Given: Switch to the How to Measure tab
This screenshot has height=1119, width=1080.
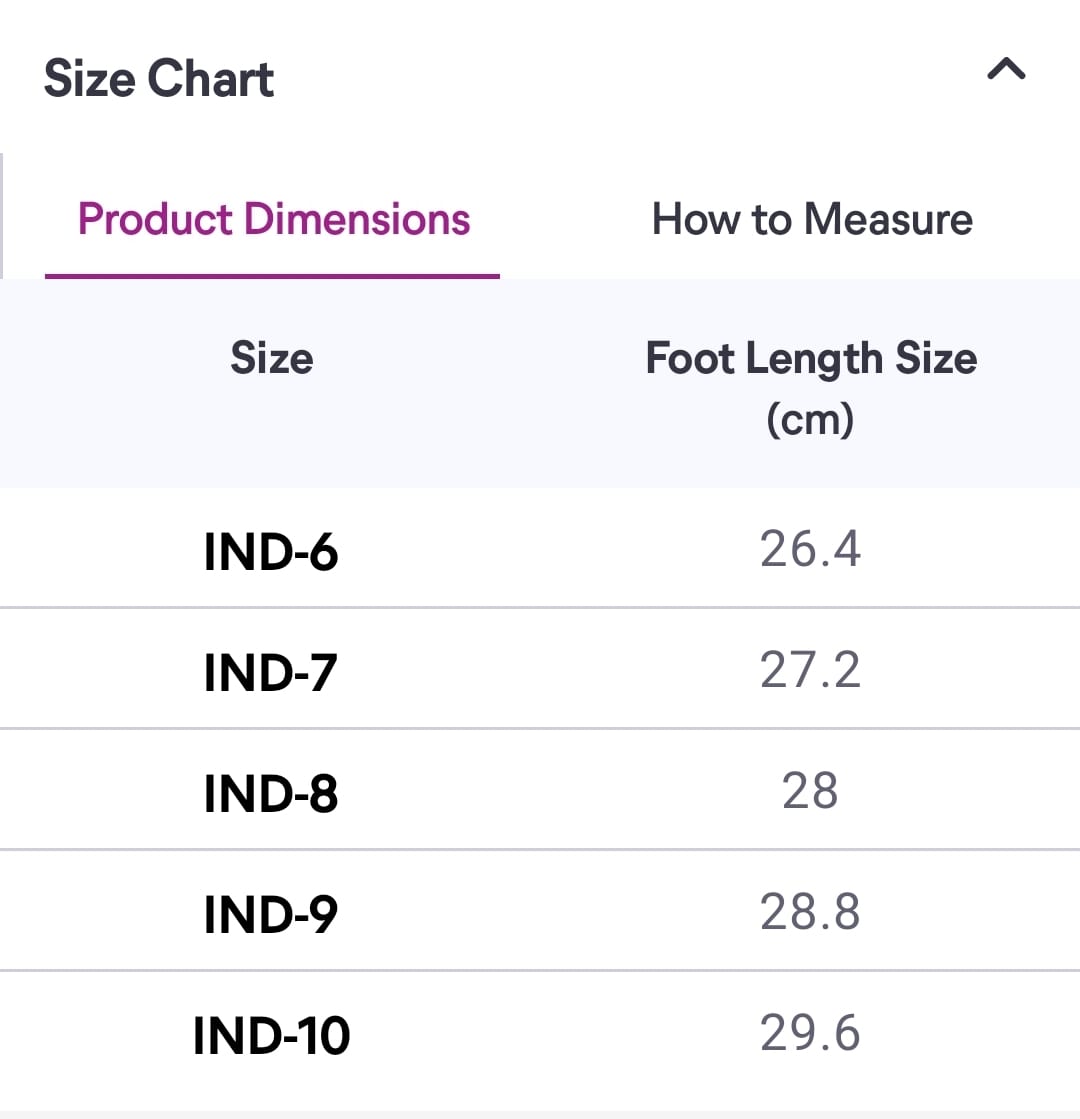Looking at the screenshot, I should (812, 219).
